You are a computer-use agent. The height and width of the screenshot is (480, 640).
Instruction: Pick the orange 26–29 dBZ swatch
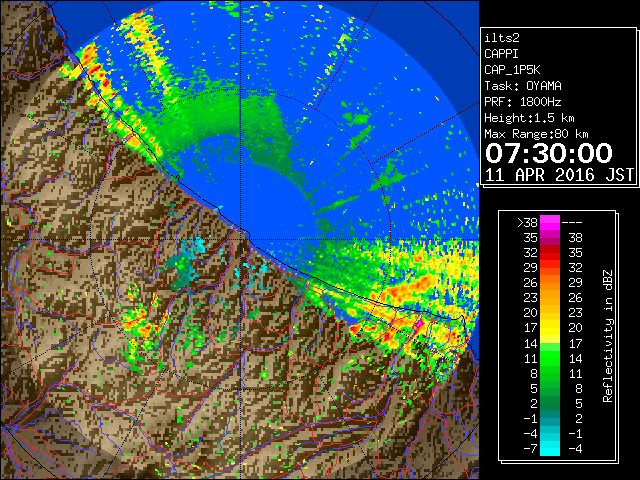click(550, 283)
